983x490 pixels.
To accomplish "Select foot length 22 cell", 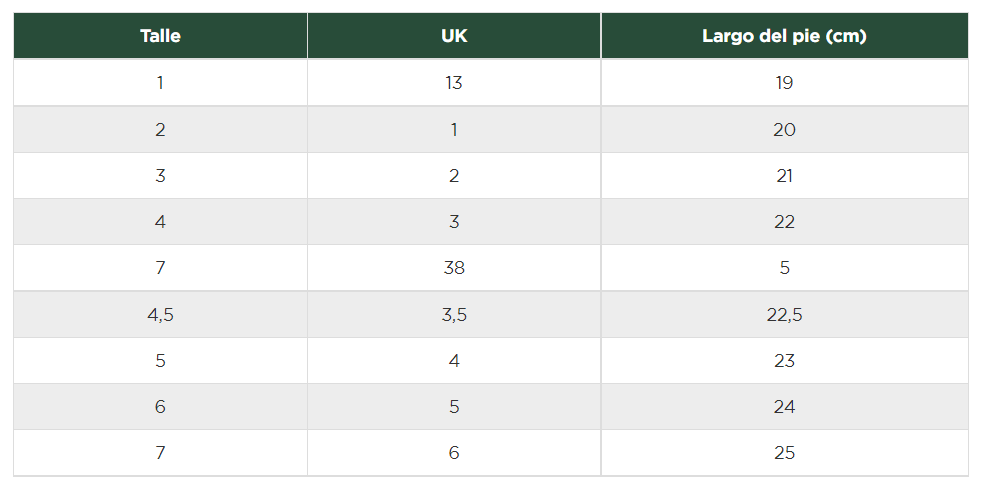I will coord(784,222).
